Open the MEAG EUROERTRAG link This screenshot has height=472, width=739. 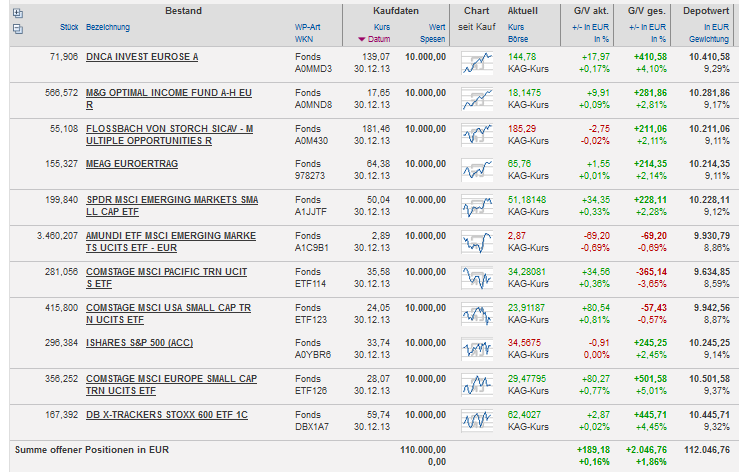point(132,164)
